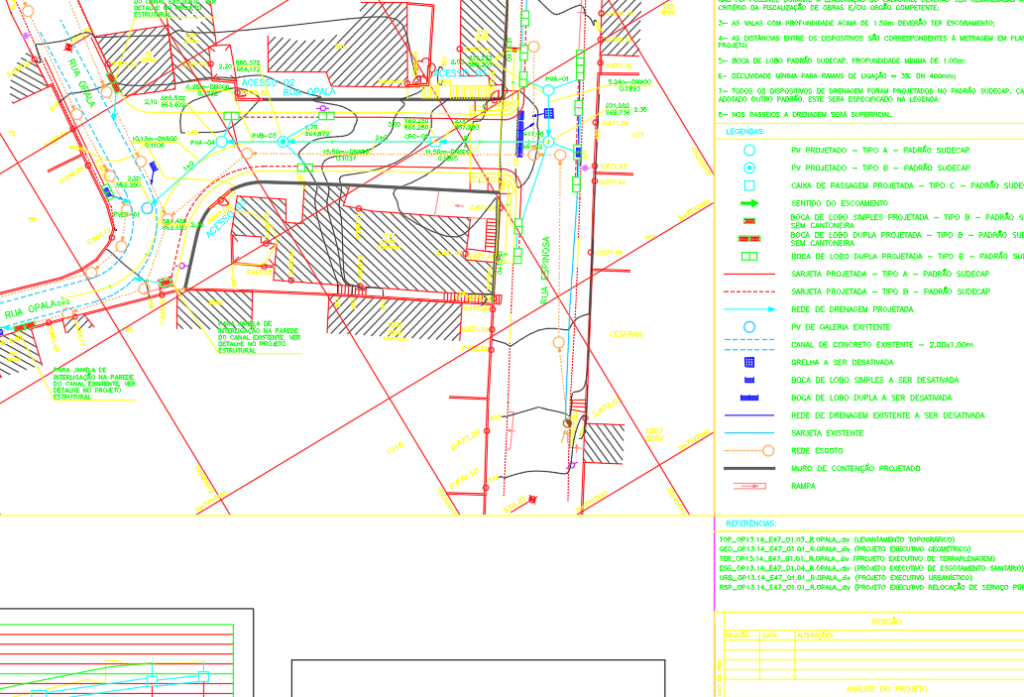Click the cyan Rede de Drenagem Projetada legend arrow
This screenshot has width=1024, height=697.
[x=749, y=309]
